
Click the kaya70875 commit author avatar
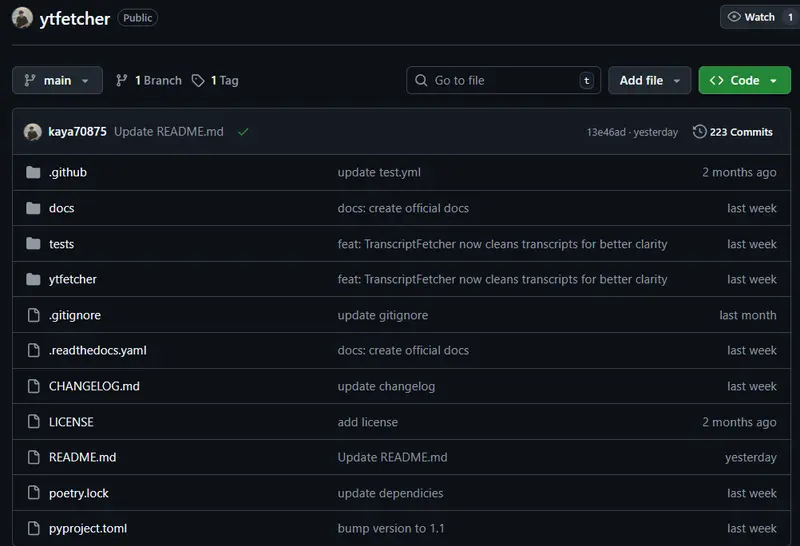pyautogui.click(x=33, y=132)
